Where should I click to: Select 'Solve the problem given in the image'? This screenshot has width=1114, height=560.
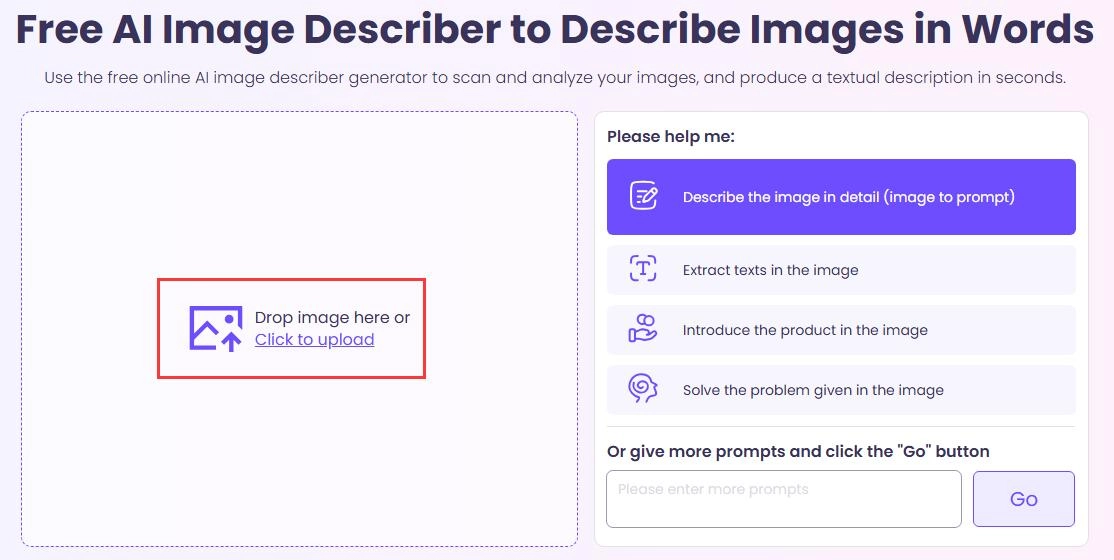(812, 390)
